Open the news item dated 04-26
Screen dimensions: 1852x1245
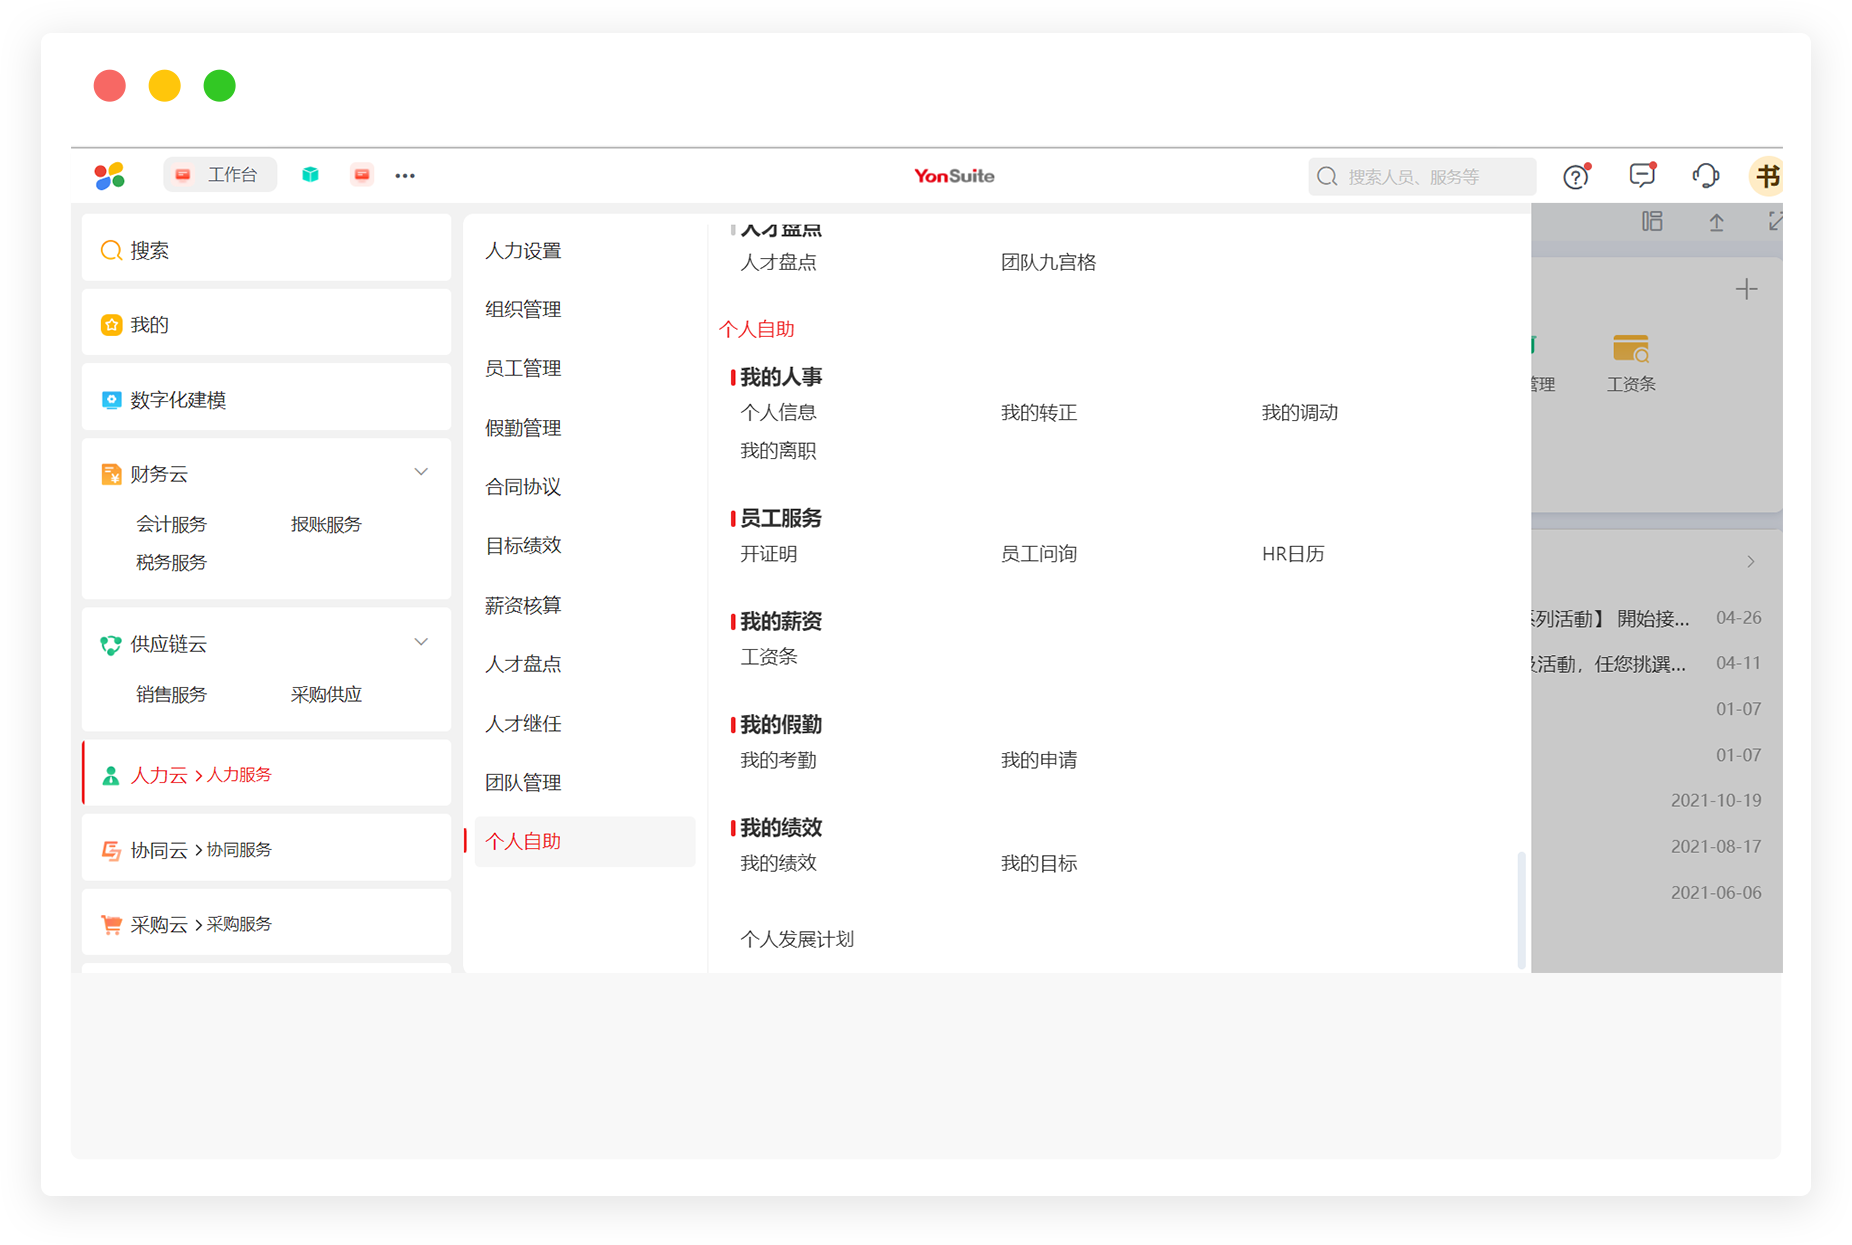[1646, 619]
